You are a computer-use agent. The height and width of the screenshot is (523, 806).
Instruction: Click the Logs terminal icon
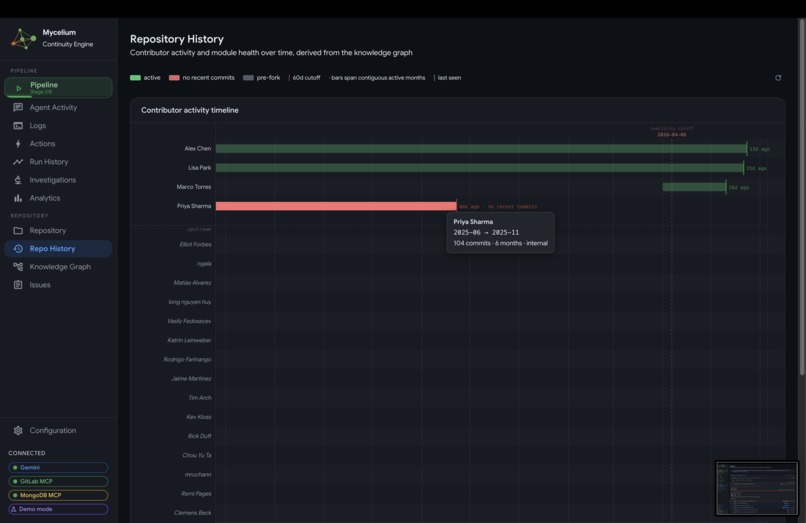pos(18,125)
